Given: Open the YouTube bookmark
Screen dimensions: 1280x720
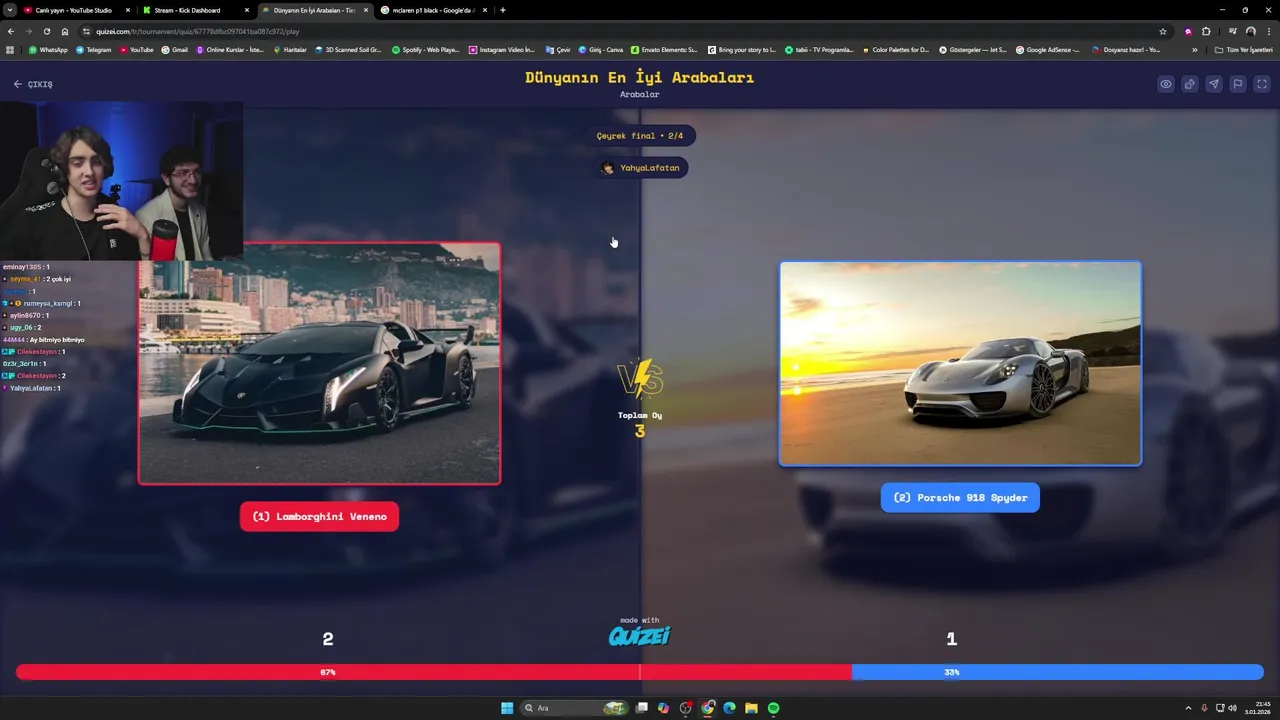Looking at the screenshot, I should 137,49.
